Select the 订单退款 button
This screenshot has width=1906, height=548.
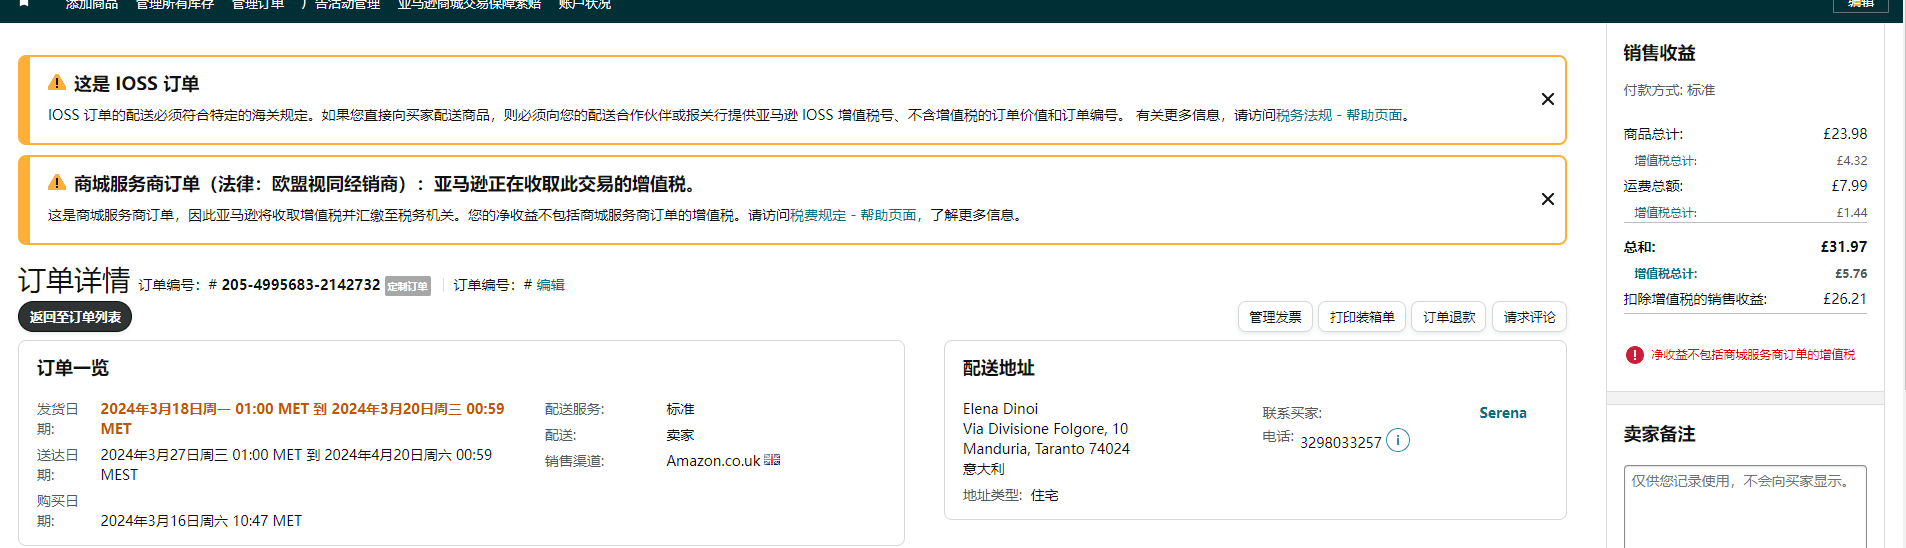pos(1448,317)
